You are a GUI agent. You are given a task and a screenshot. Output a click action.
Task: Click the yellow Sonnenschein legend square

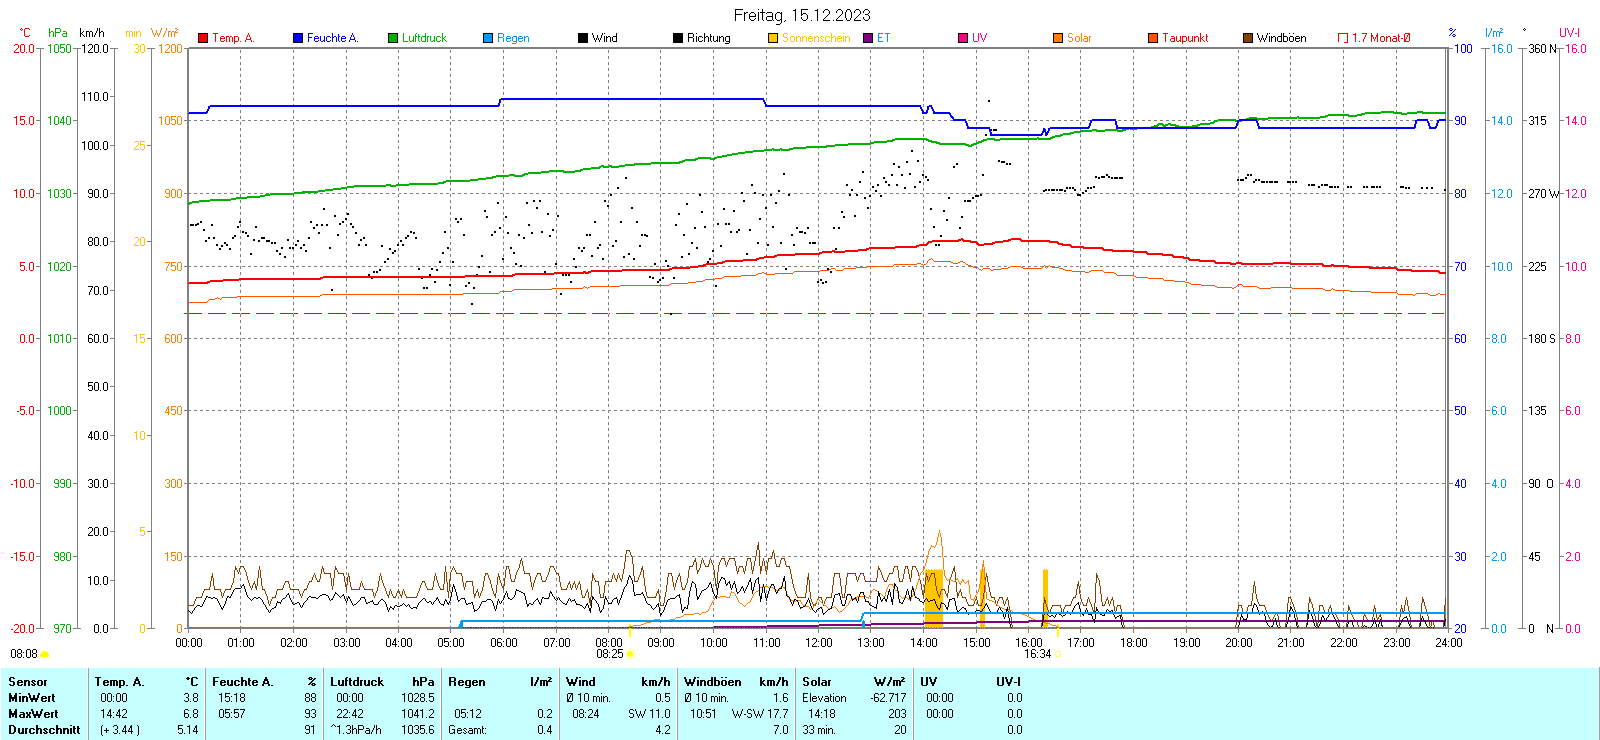coord(773,38)
